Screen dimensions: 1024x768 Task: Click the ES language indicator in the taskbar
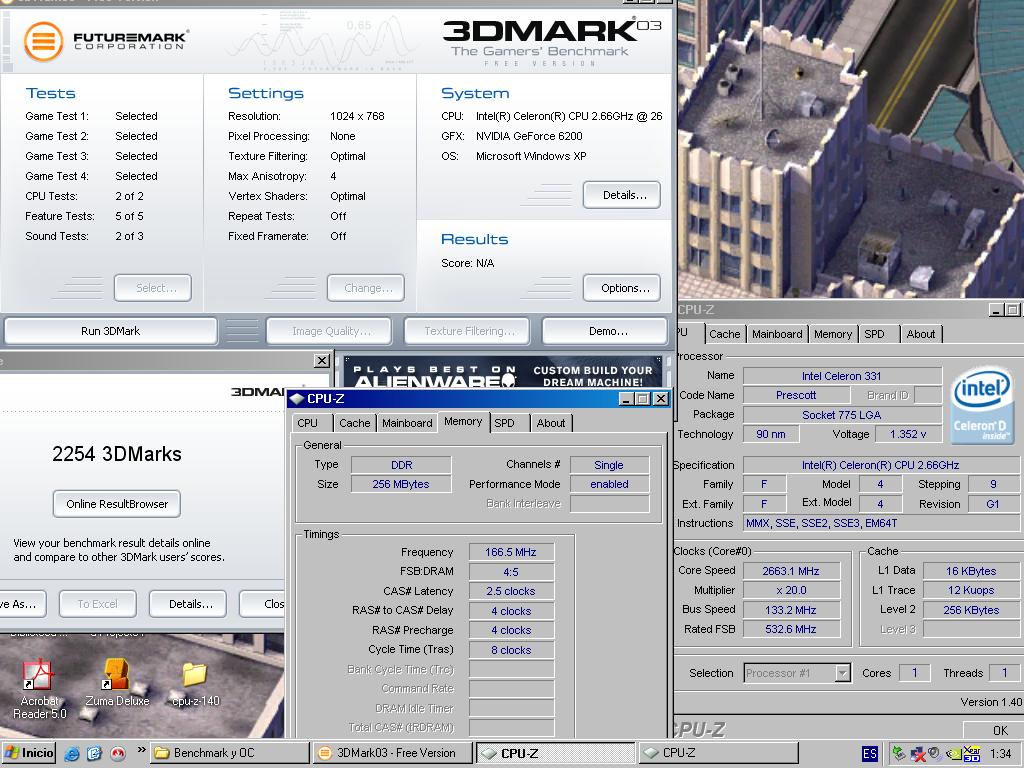click(870, 754)
